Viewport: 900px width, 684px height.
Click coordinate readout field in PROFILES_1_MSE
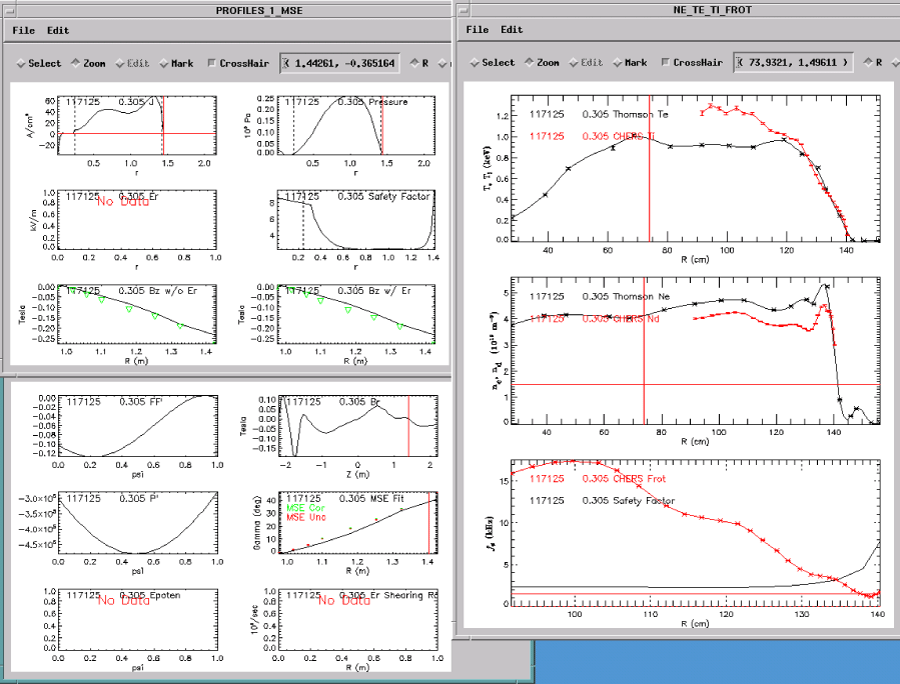(x=342, y=63)
